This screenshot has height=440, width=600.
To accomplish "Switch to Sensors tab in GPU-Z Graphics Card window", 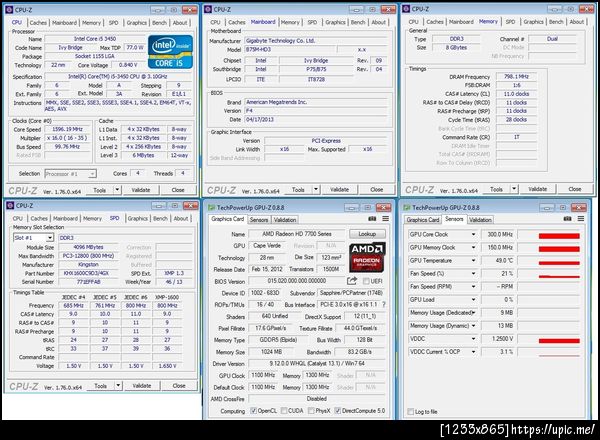I will pyautogui.click(x=259, y=220).
